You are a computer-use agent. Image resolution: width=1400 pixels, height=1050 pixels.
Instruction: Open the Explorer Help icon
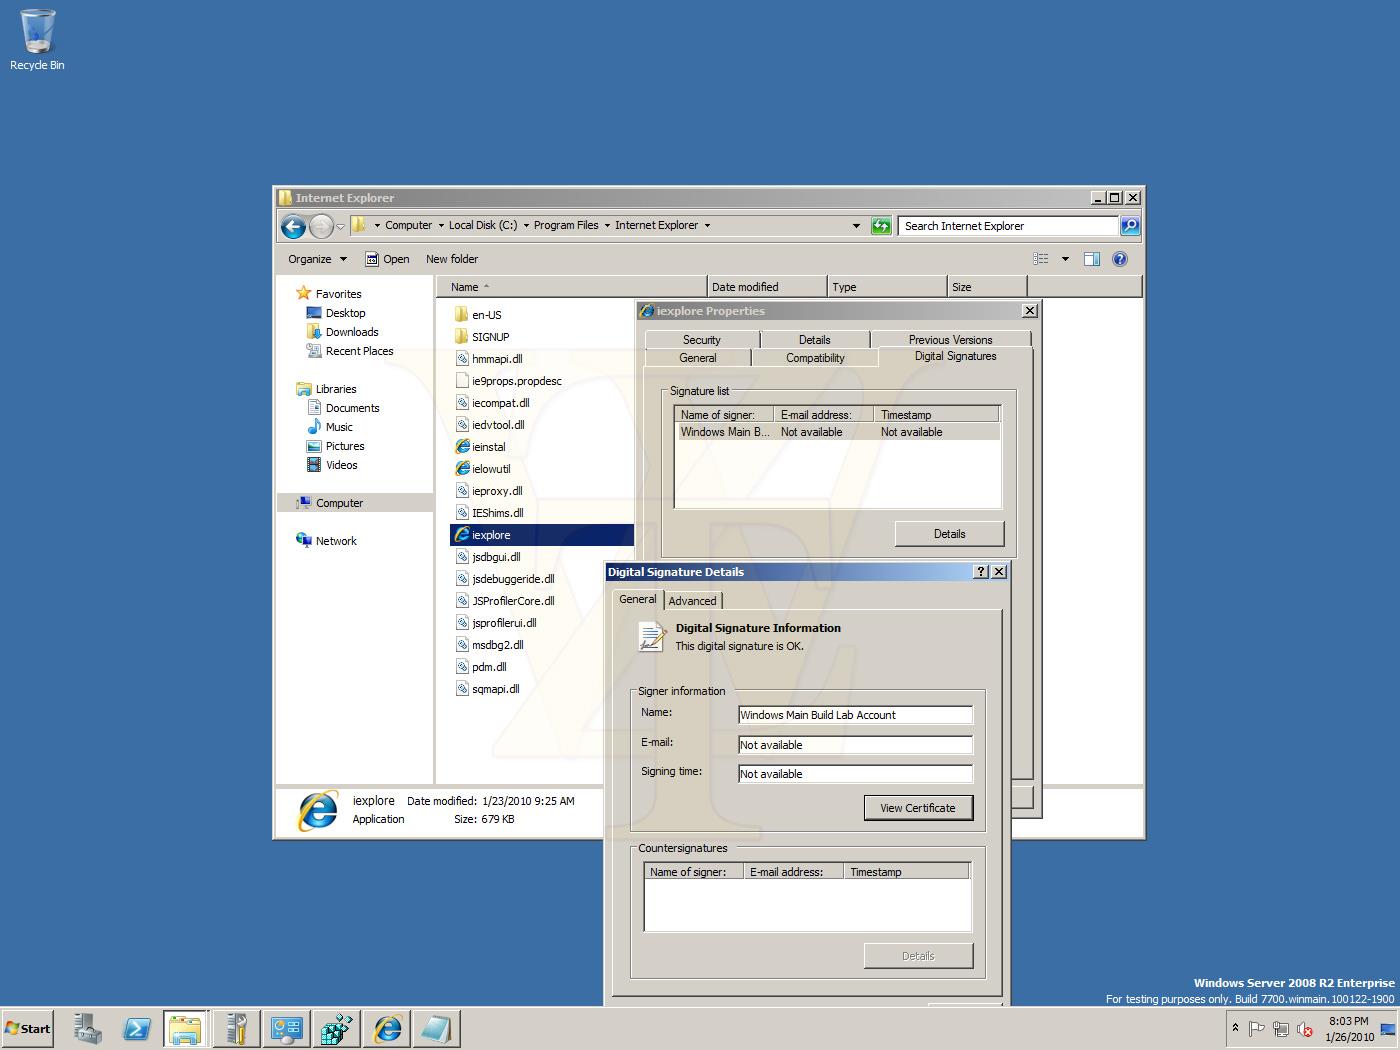(x=1120, y=259)
